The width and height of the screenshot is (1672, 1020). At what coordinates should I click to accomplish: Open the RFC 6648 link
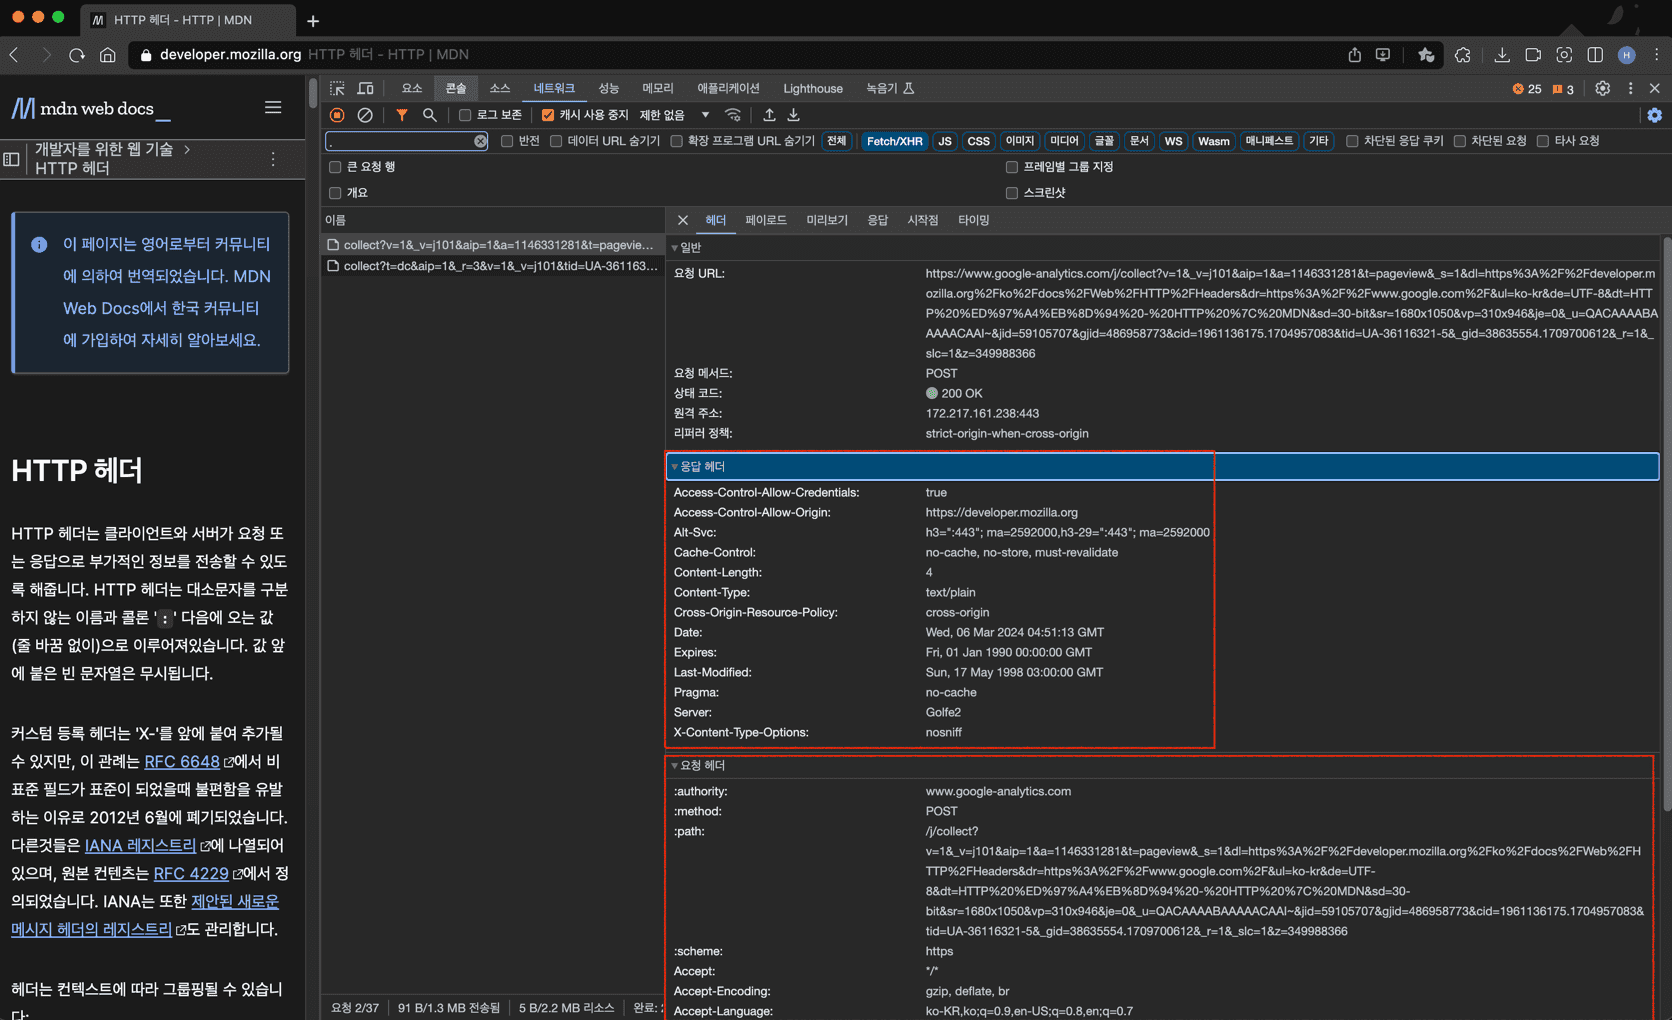coord(182,761)
